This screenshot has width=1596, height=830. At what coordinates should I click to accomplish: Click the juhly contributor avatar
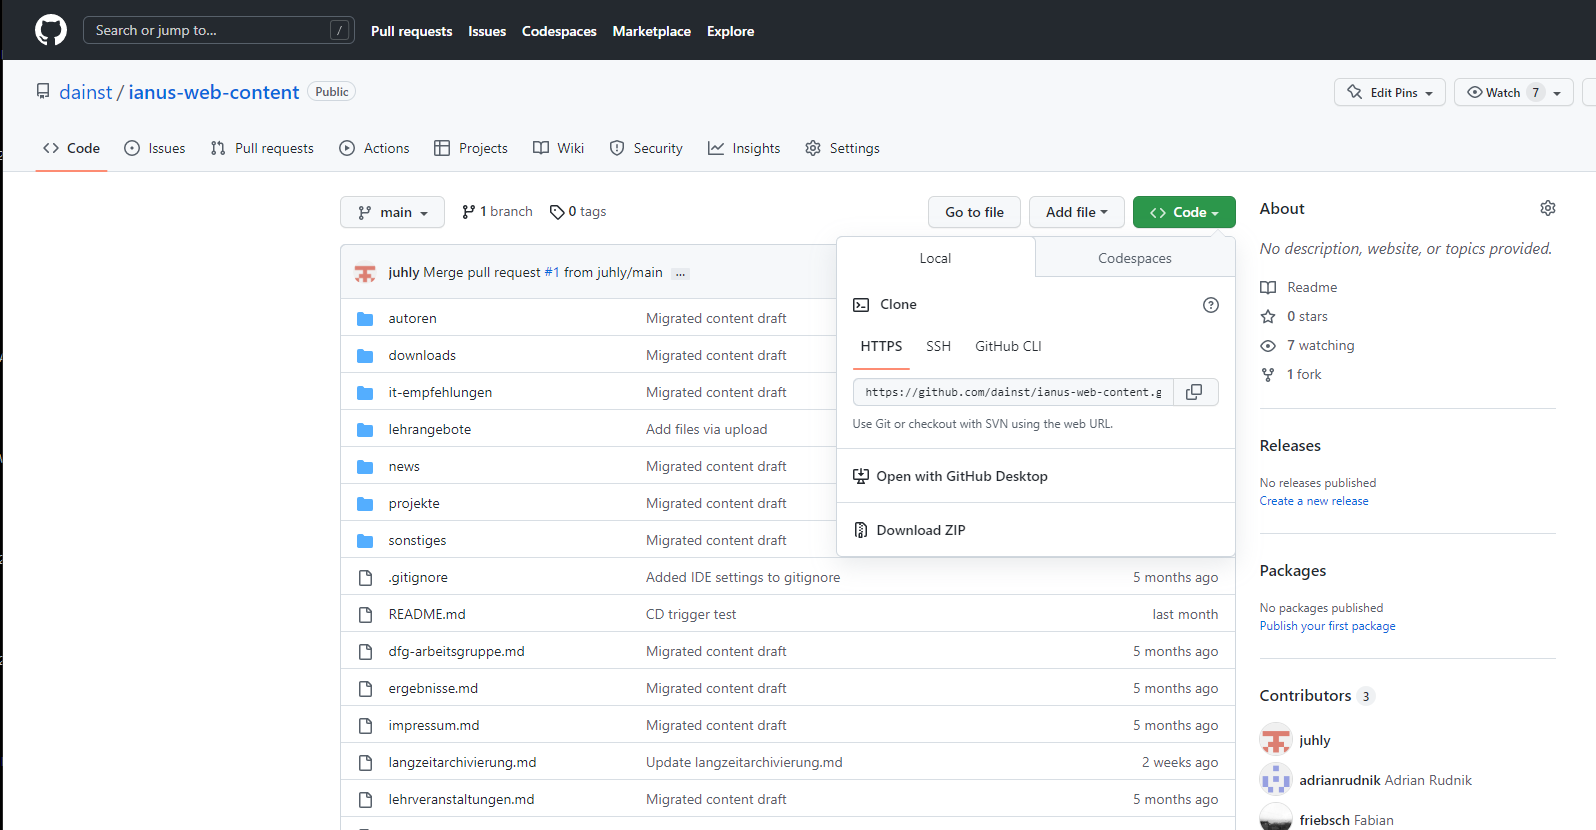pyautogui.click(x=1276, y=740)
